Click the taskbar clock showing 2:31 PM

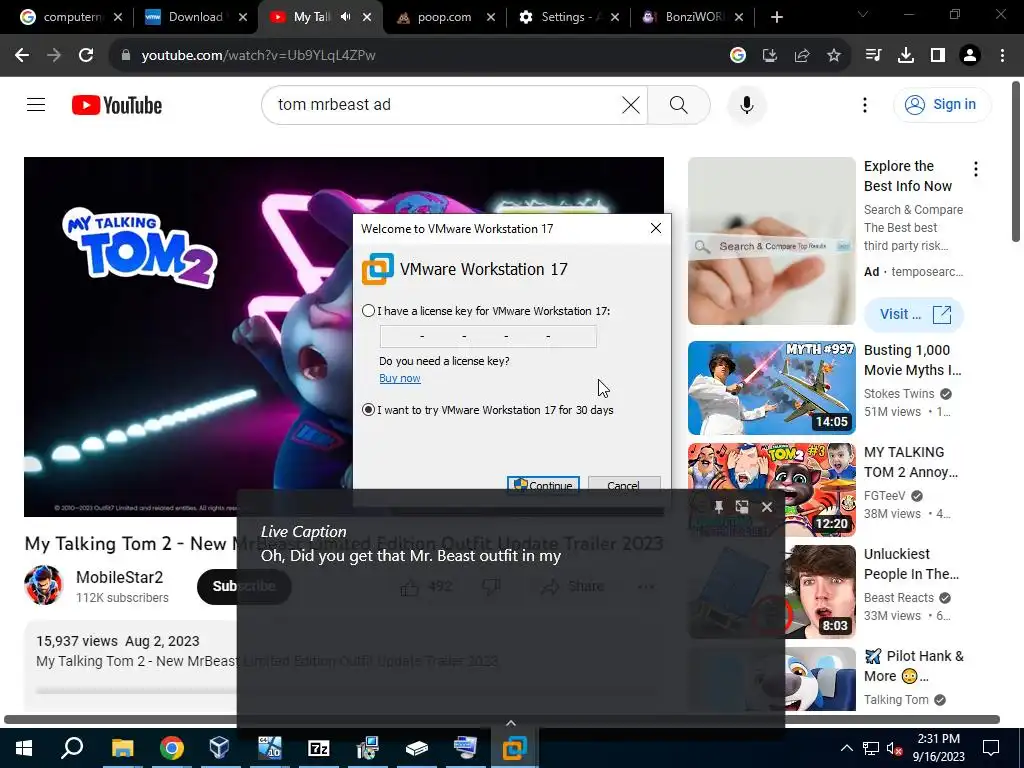coord(938,748)
